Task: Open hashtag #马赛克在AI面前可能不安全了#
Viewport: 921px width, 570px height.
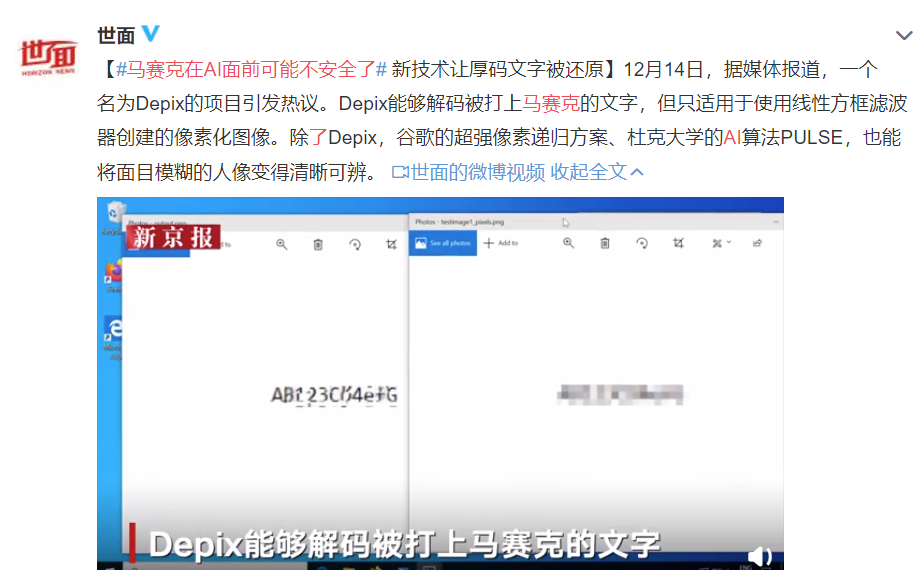Action: point(251,69)
